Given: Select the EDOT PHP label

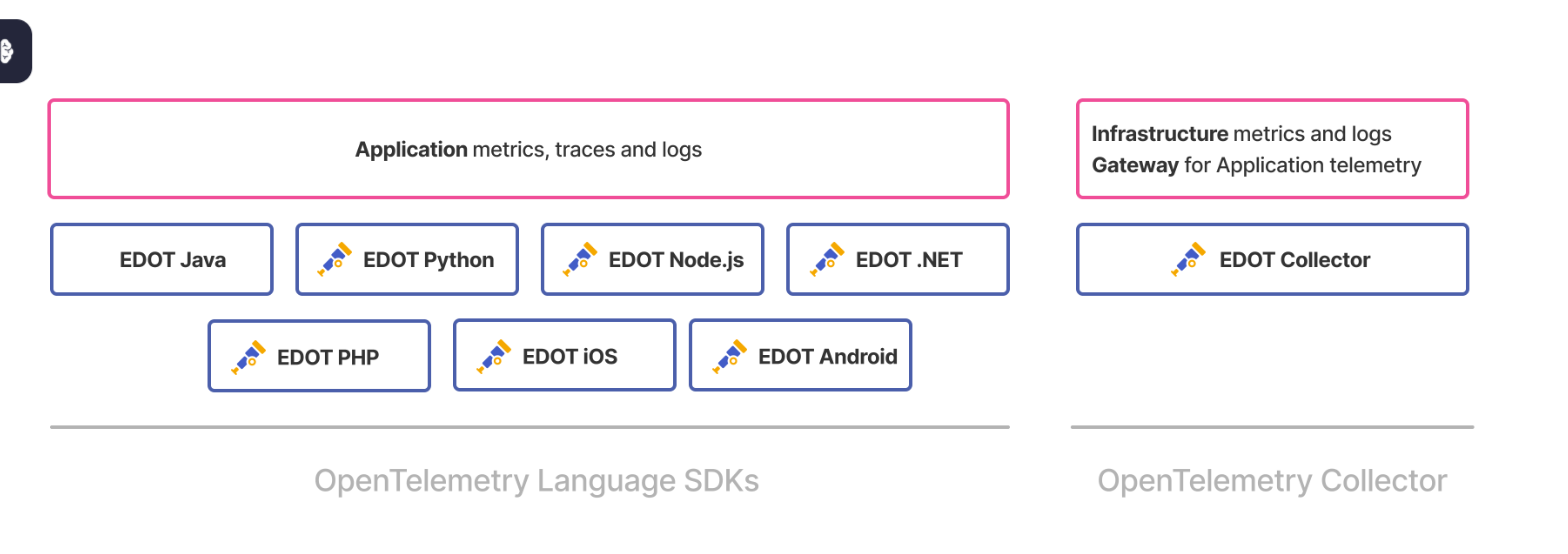Looking at the screenshot, I should tap(328, 357).
